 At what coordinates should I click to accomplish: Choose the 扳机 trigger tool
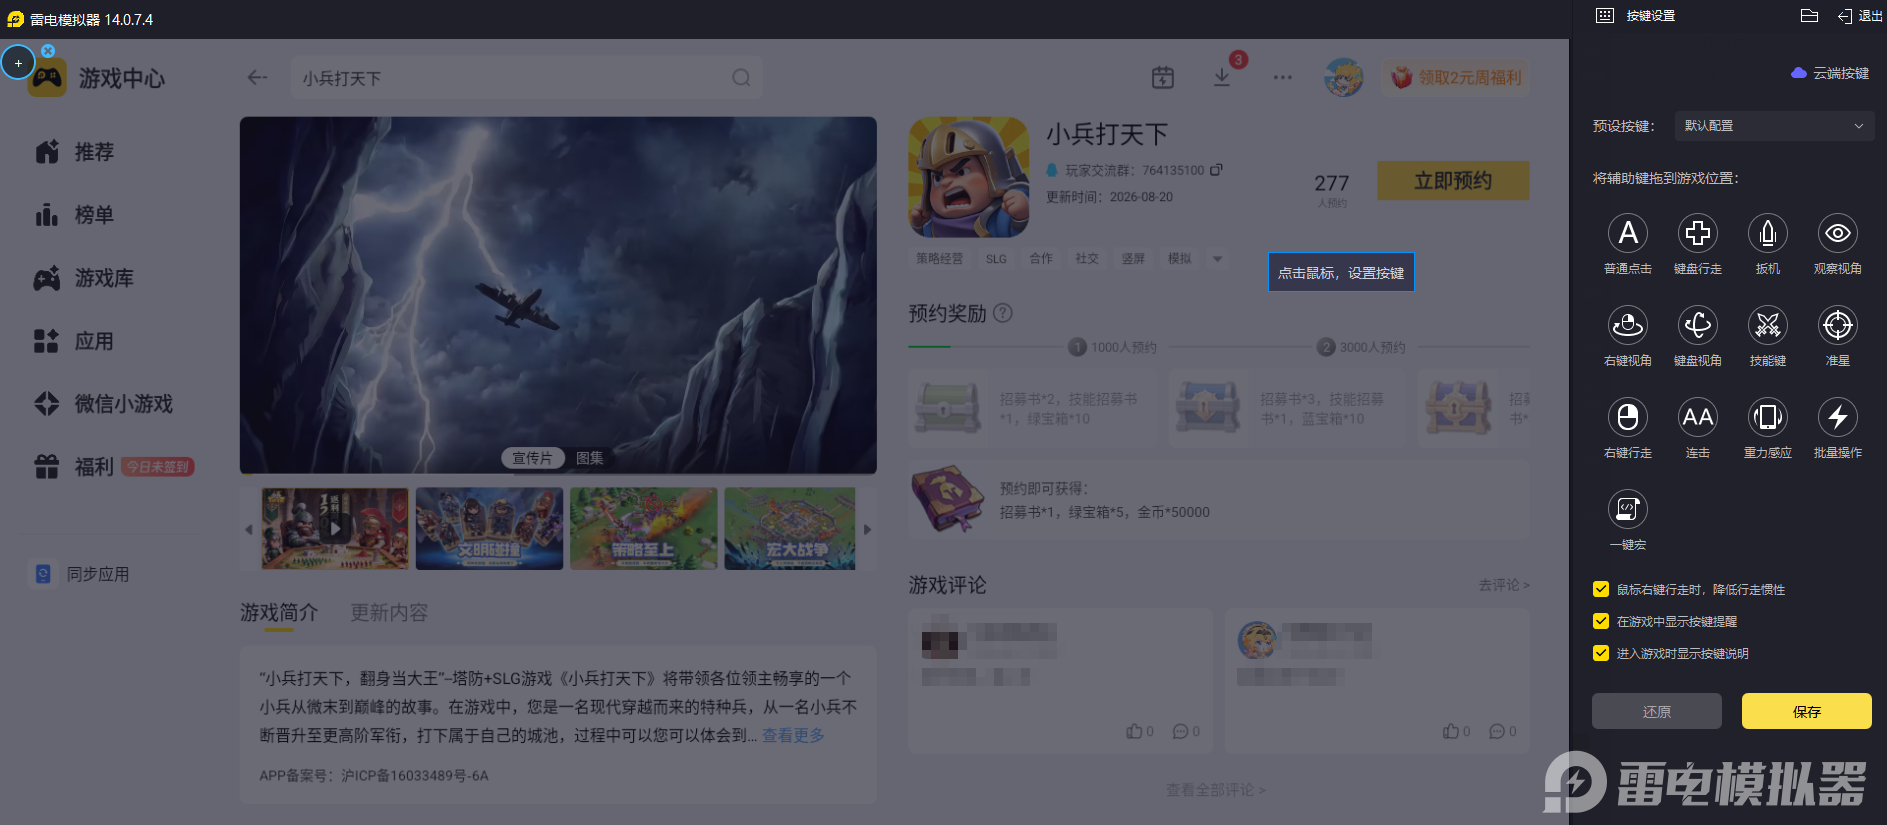point(1768,233)
